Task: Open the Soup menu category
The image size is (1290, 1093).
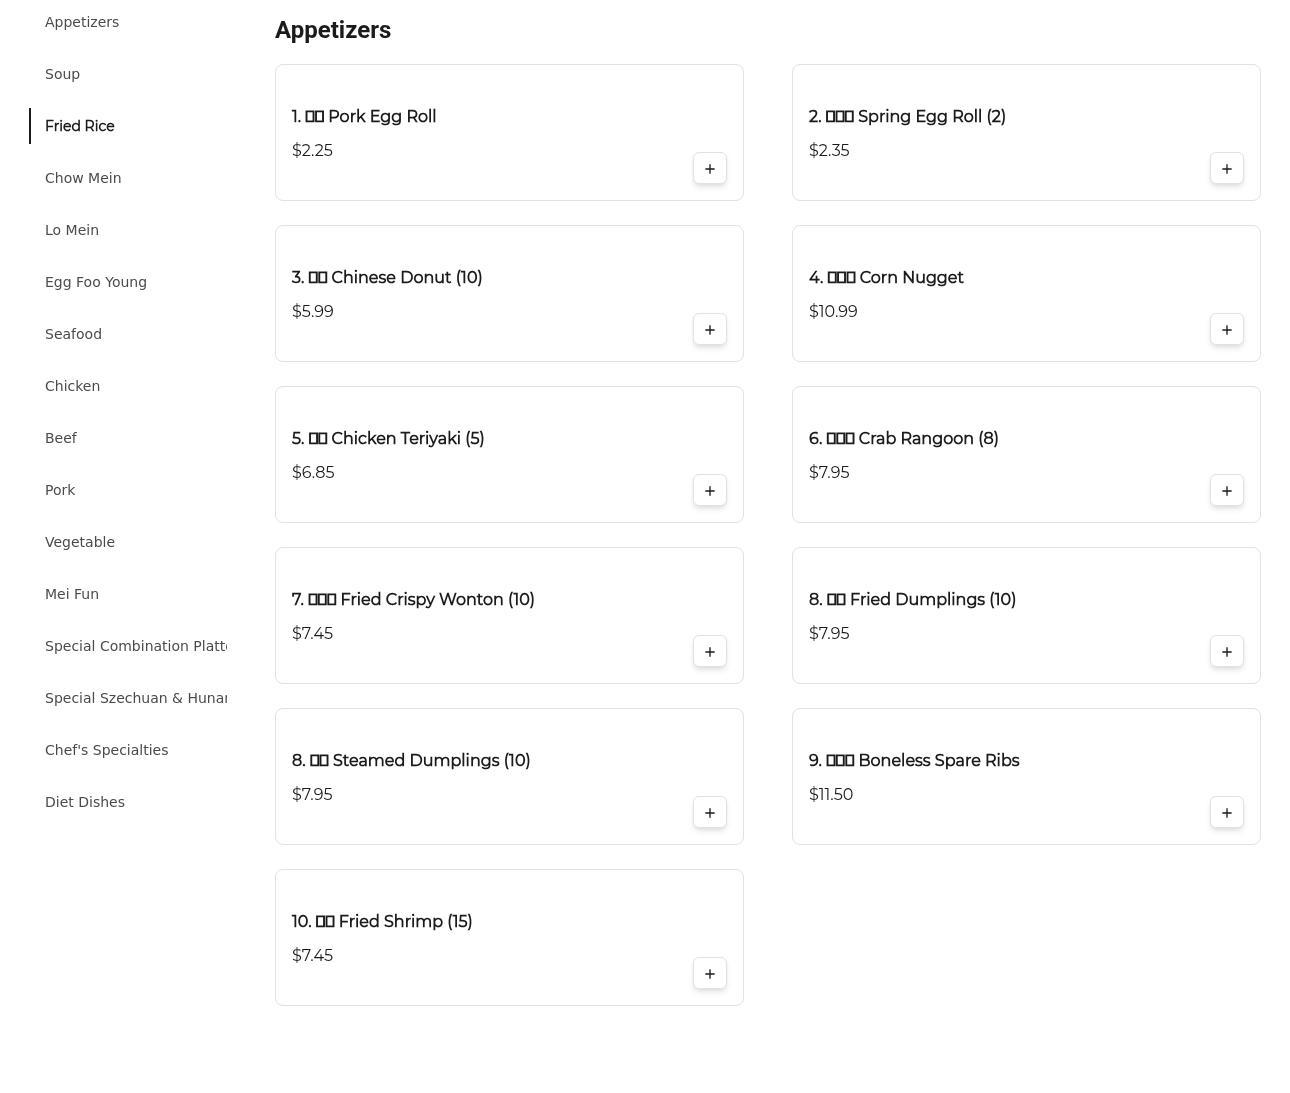Action: 62,74
